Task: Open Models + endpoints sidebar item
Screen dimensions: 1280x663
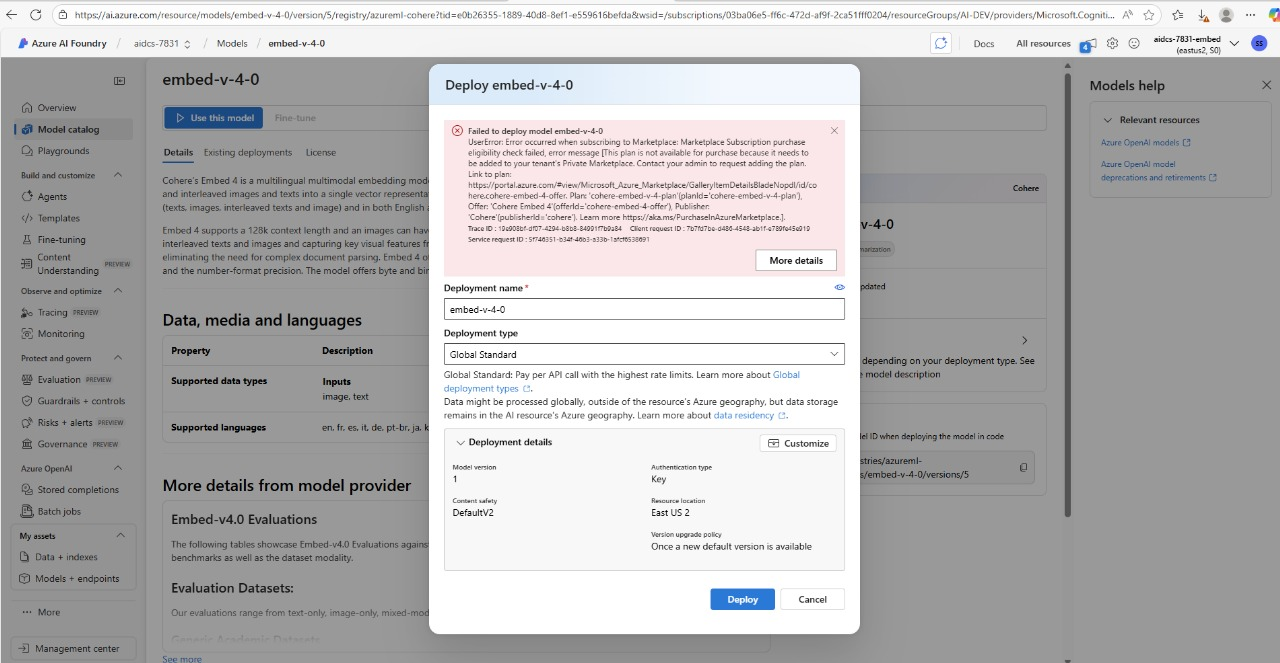Action: pyautogui.click(x=77, y=578)
